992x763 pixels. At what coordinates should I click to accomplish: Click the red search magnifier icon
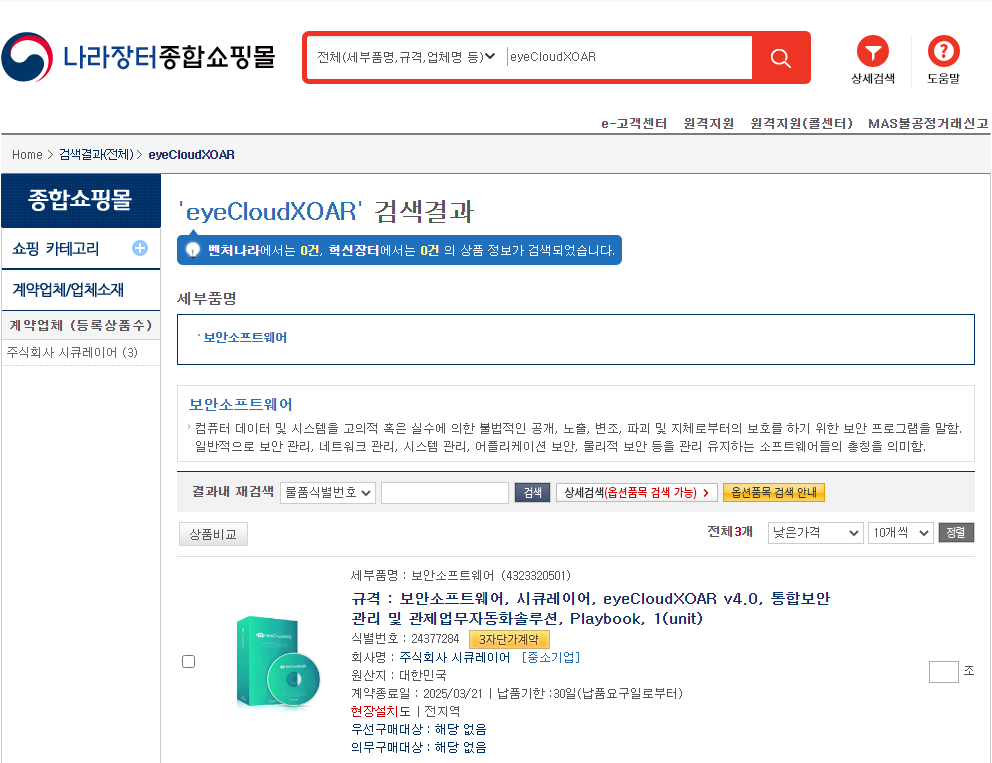(780, 57)
